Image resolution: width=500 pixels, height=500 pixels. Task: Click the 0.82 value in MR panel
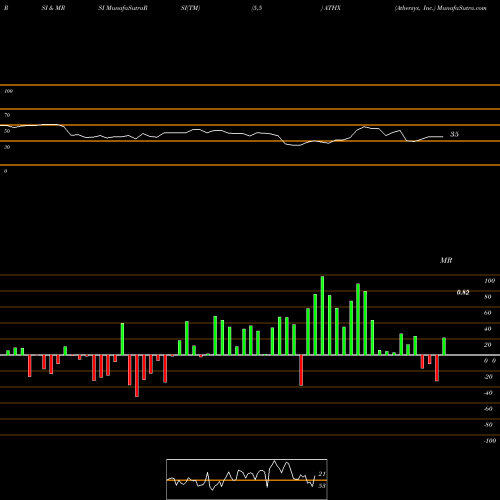pos(463,293)
